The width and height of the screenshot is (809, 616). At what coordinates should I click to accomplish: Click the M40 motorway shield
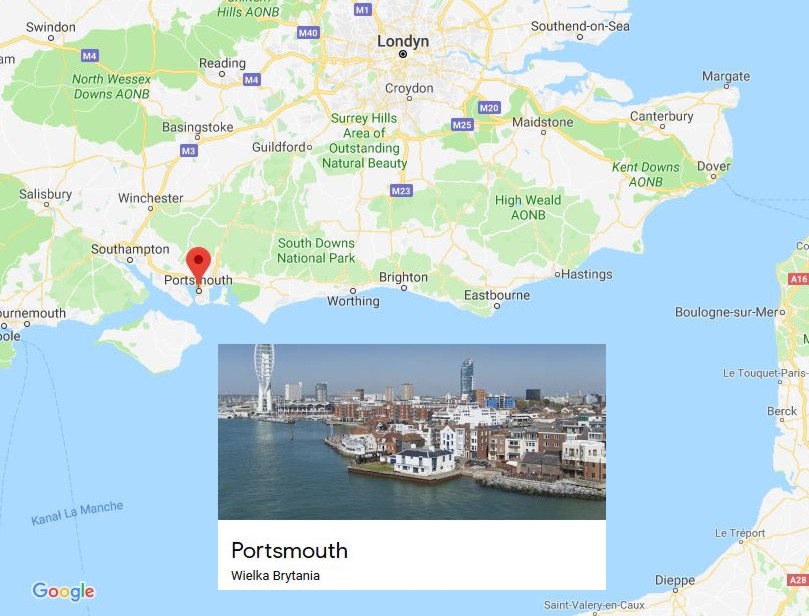(x=309, y=33)
